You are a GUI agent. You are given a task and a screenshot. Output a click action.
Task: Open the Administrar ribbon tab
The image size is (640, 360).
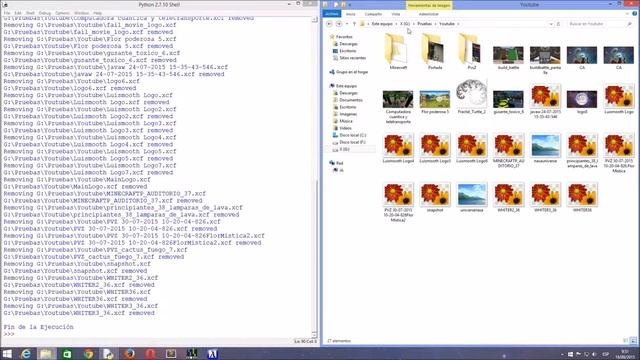tap(429, 14)
